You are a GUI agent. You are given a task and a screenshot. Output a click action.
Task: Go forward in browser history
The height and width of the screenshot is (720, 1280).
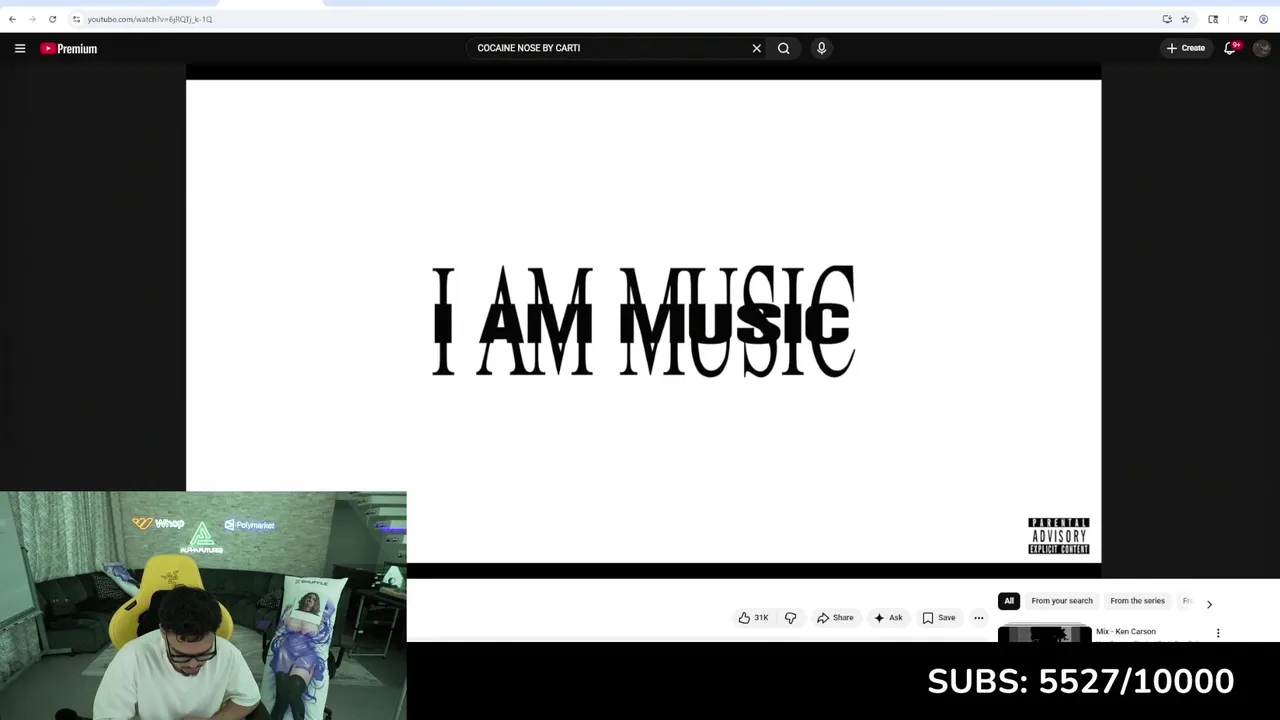click(32, 19)
